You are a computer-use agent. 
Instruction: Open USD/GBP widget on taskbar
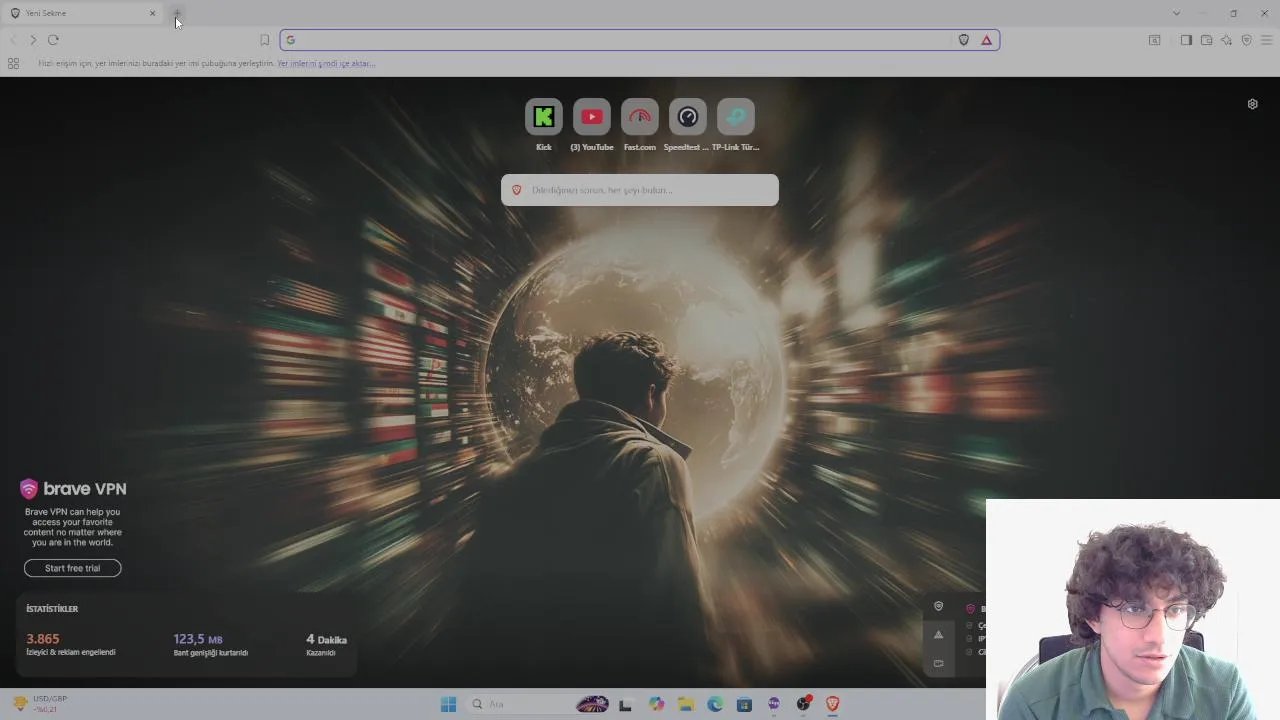tap(40, 704)
